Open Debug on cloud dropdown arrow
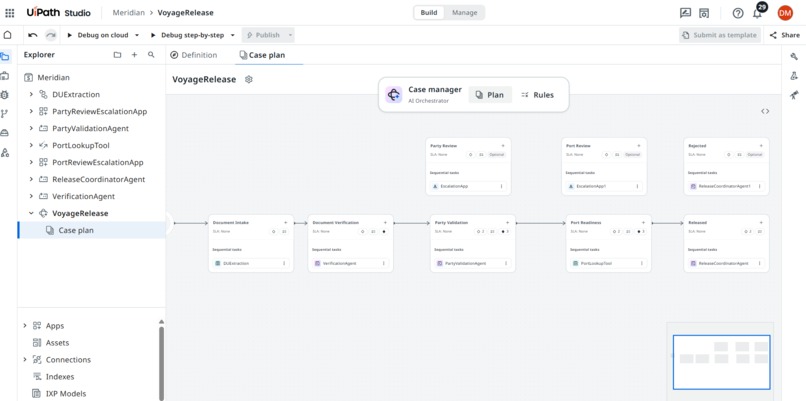806x401 pixels. pos(137,35)
